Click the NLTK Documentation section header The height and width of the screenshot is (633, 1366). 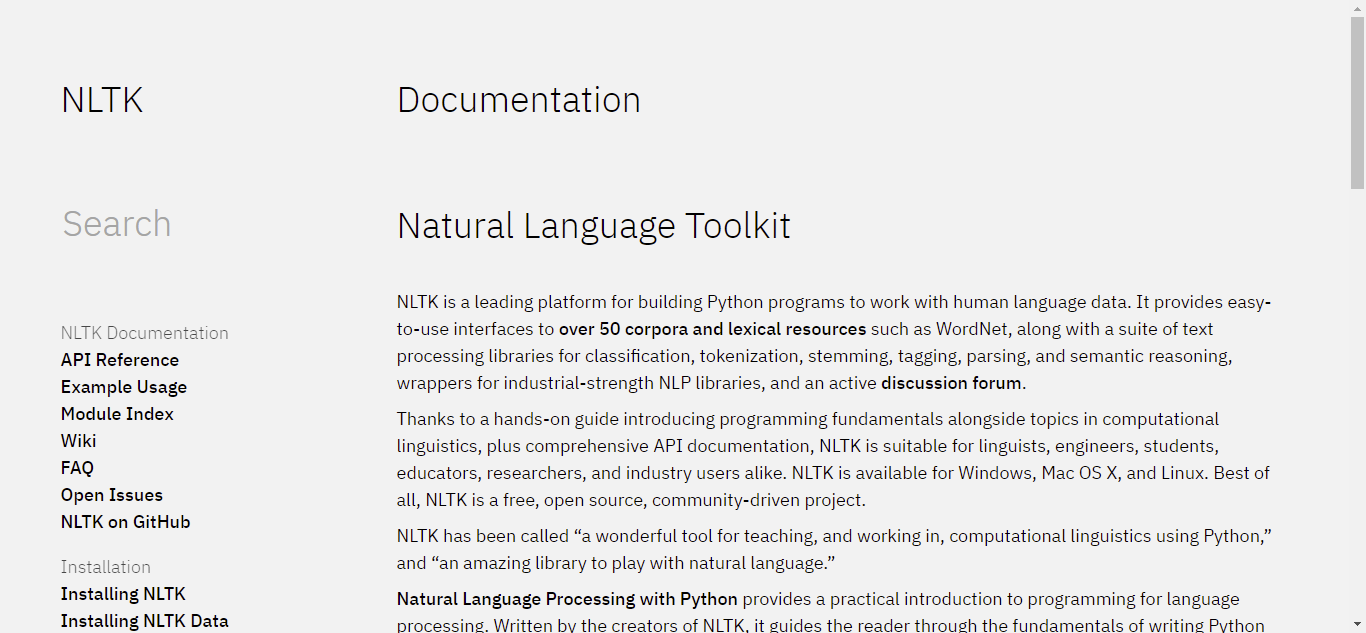[x=144, y=332]
